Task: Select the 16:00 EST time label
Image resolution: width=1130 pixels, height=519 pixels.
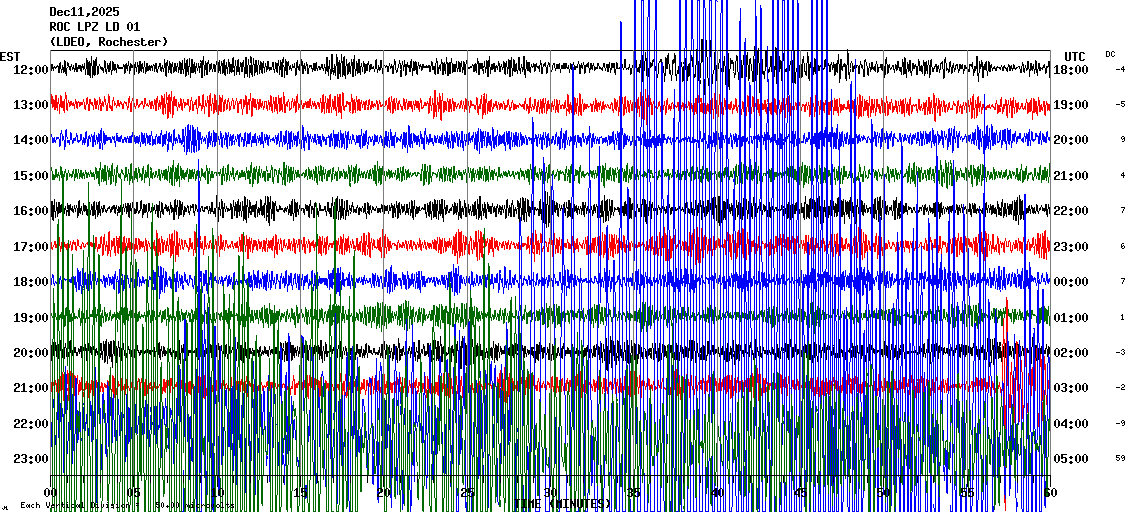Action: 30,211
